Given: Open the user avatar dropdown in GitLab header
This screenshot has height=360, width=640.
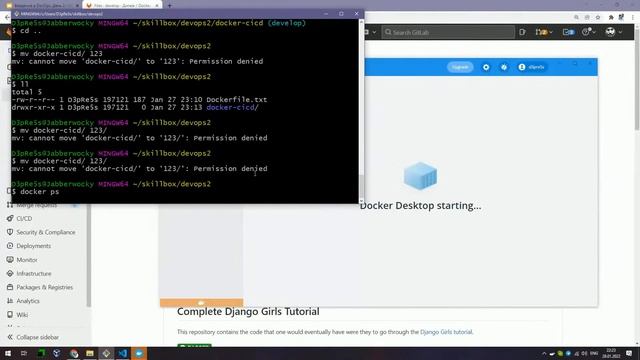Looking at the screenshot, I should [x=613, y=32].
